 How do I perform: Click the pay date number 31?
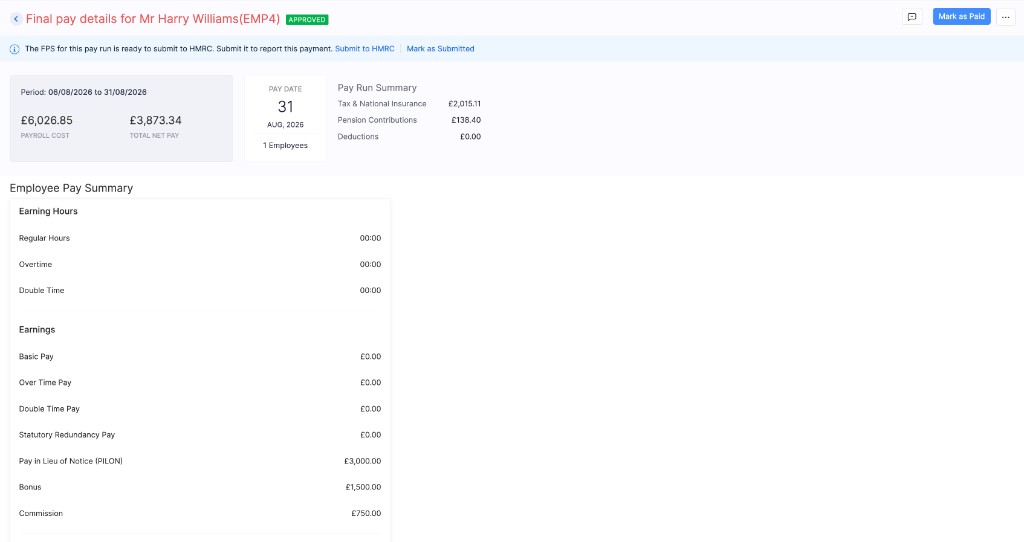(x=285, y=106)
